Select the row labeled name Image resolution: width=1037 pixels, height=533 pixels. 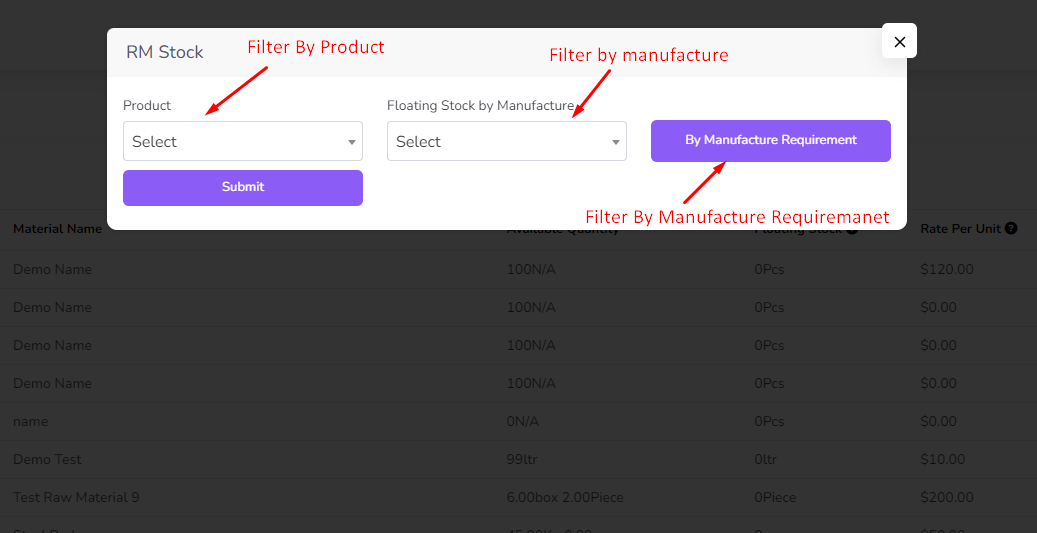click(x=30, y=421)
